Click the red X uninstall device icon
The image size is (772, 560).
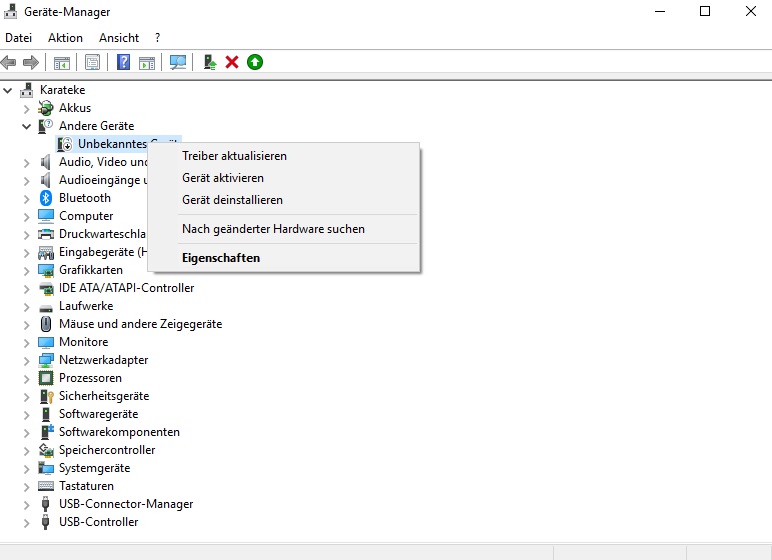tap(232, 62)
